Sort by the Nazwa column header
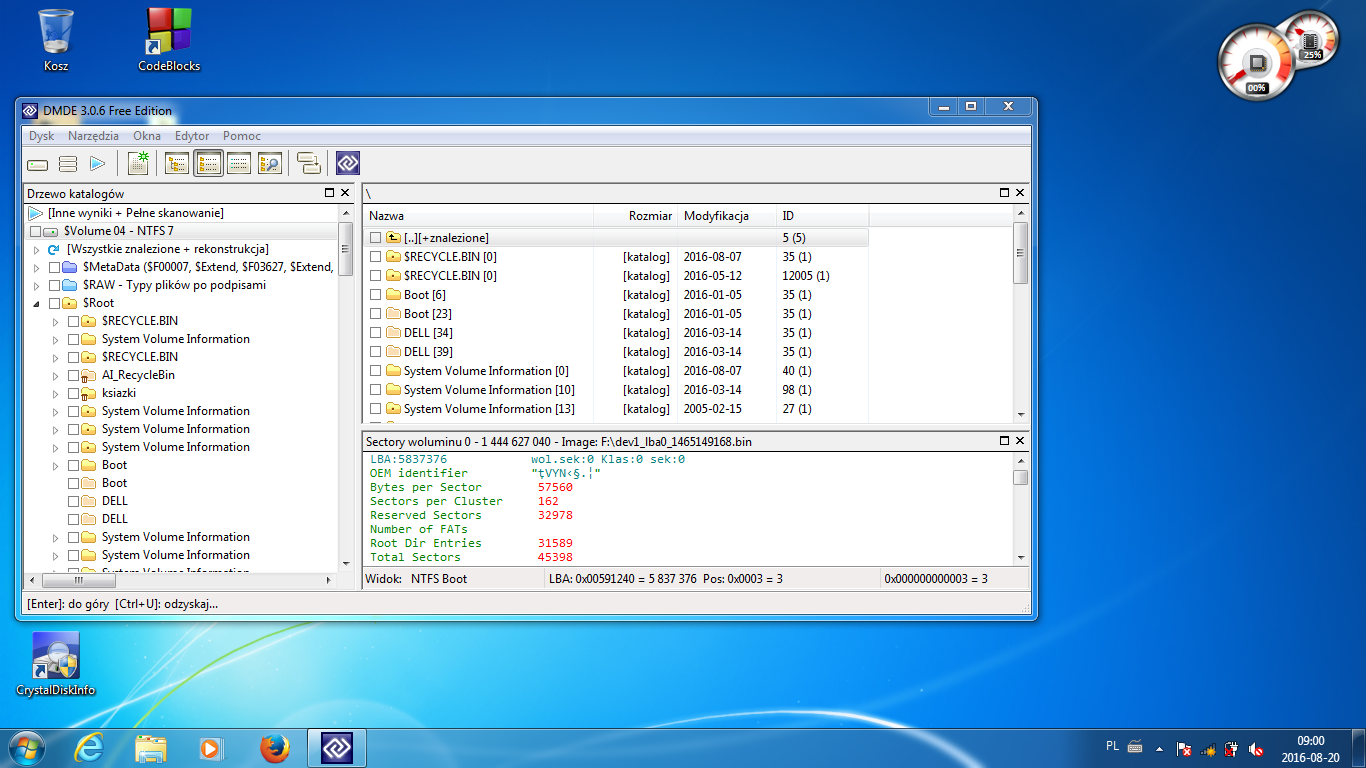 coord(479,216)
